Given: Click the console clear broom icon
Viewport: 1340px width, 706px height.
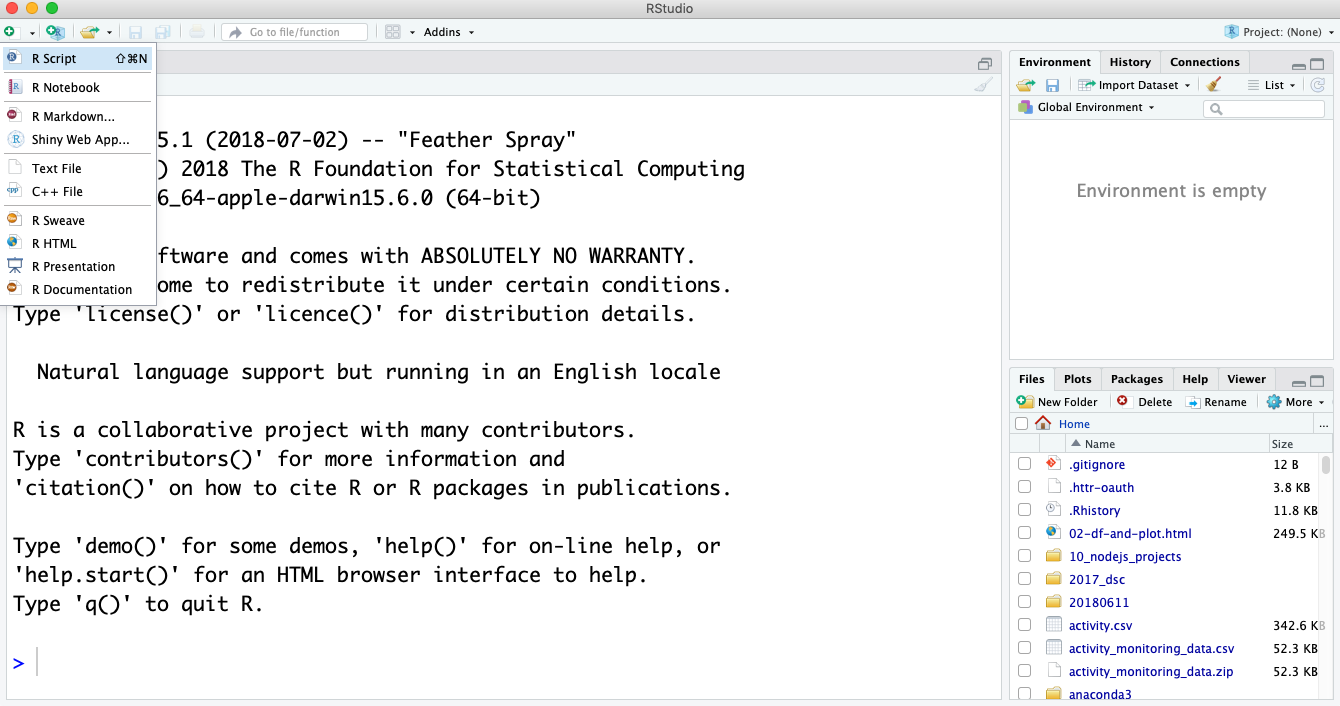Looking at the screenshot, I should [x=984, y=85].
